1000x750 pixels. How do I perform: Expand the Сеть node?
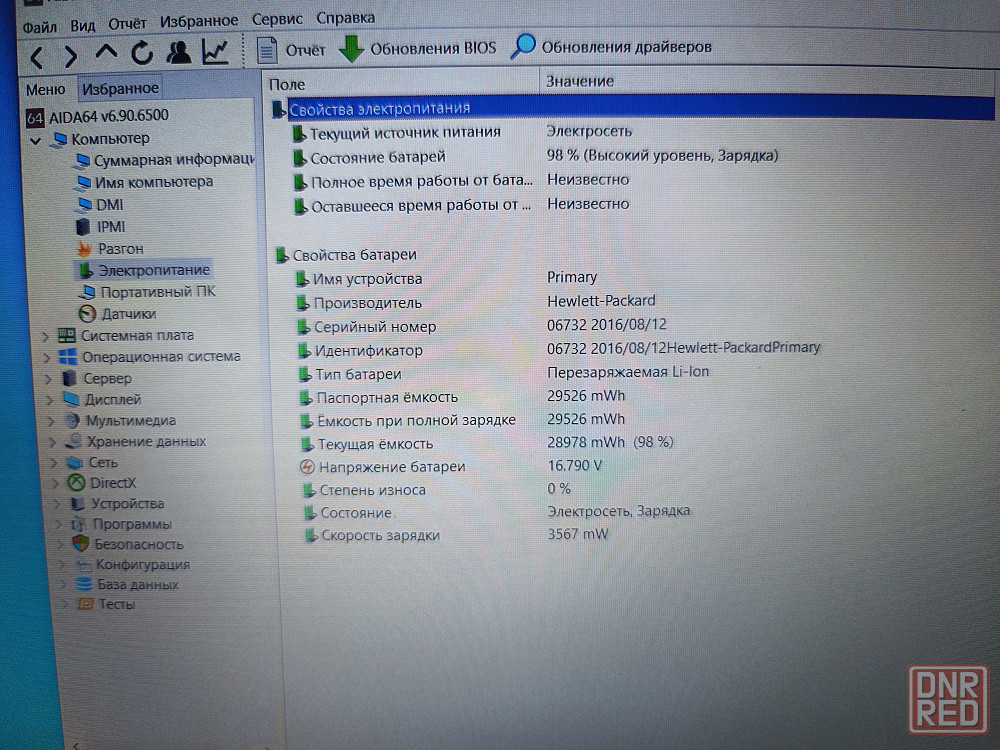[x=55, y=462]
